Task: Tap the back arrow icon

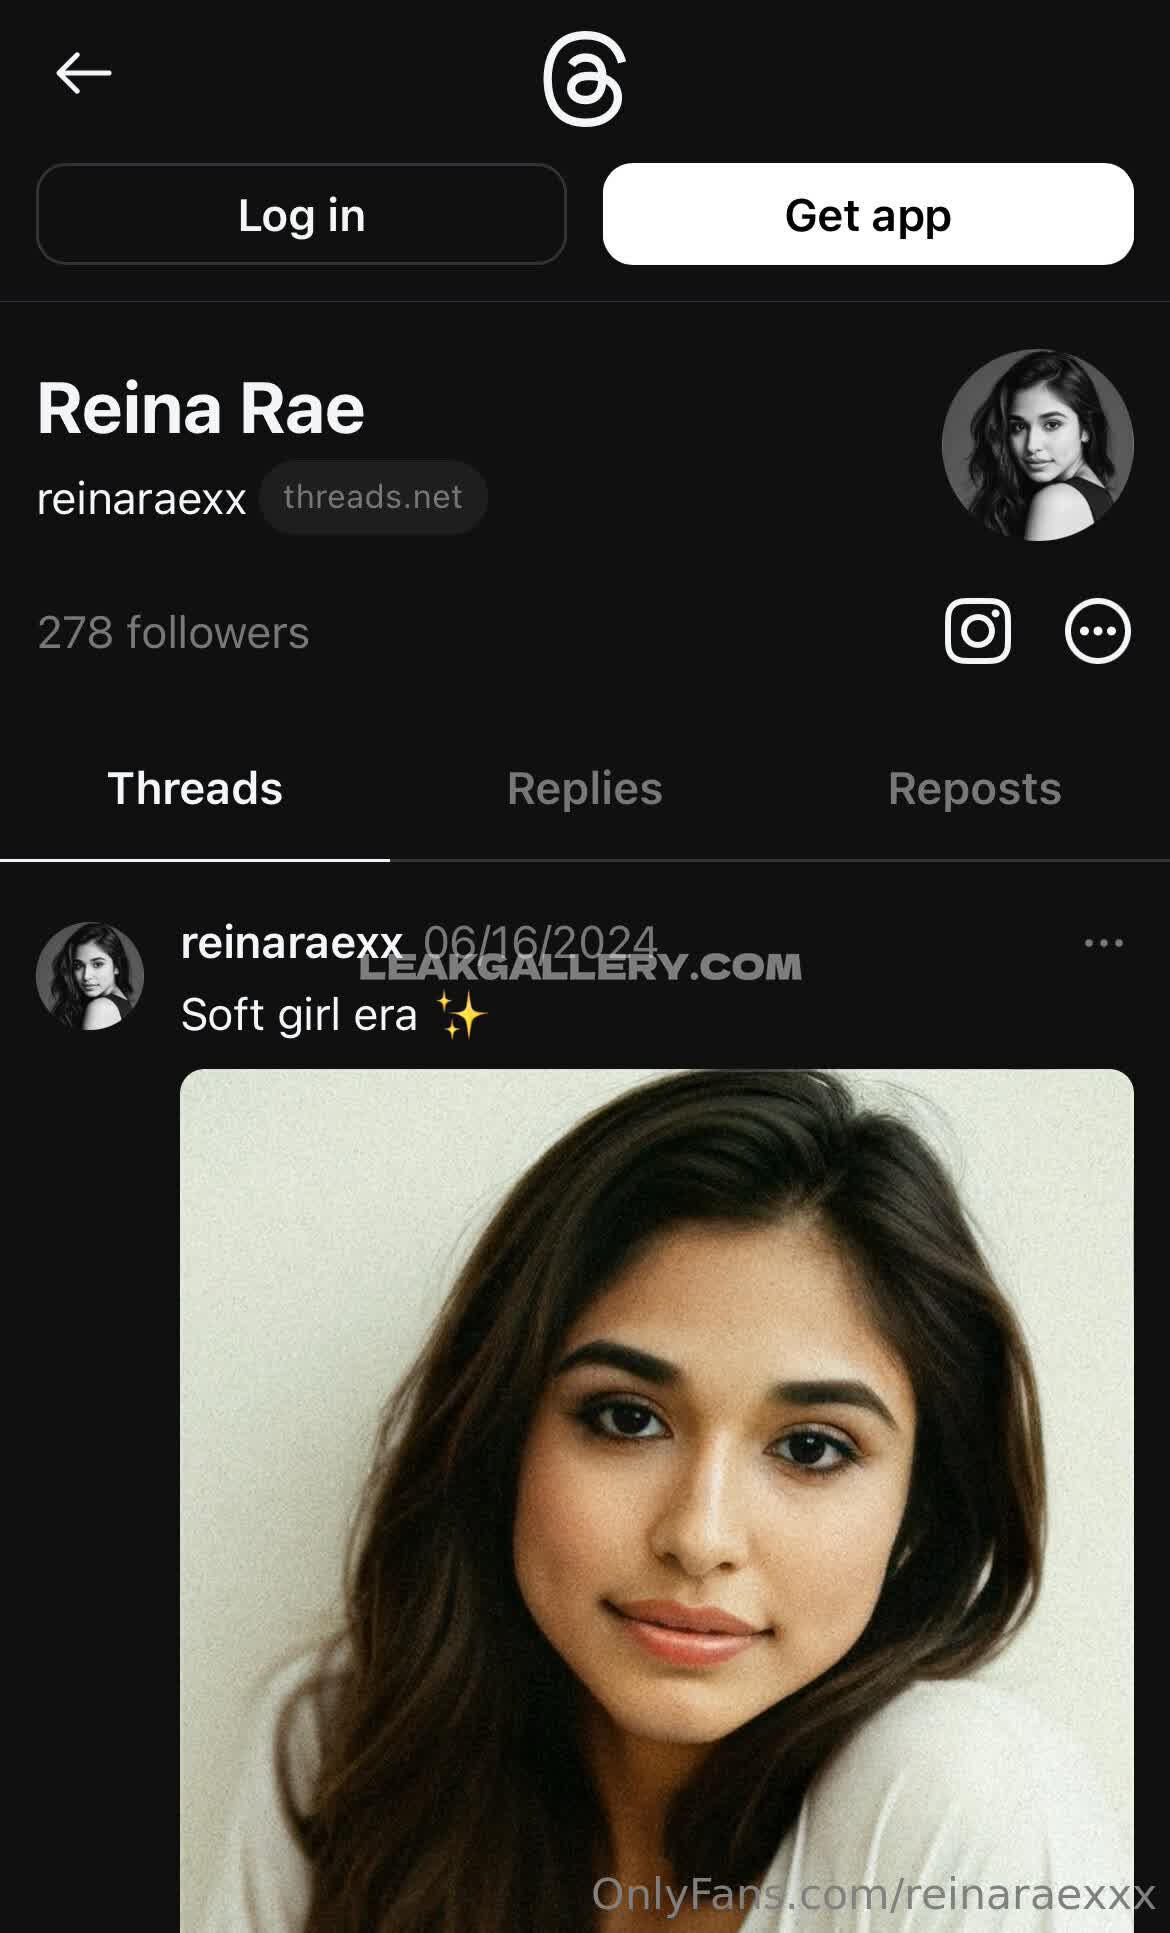Action: 83,73
